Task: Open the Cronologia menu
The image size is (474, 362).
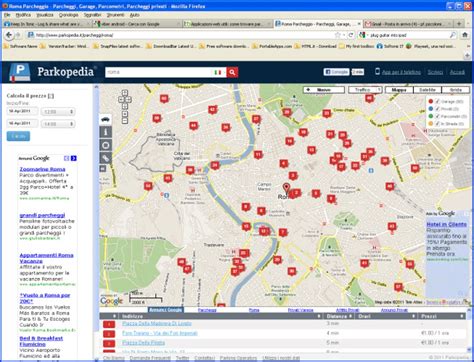Action: [x=68, y=15]
